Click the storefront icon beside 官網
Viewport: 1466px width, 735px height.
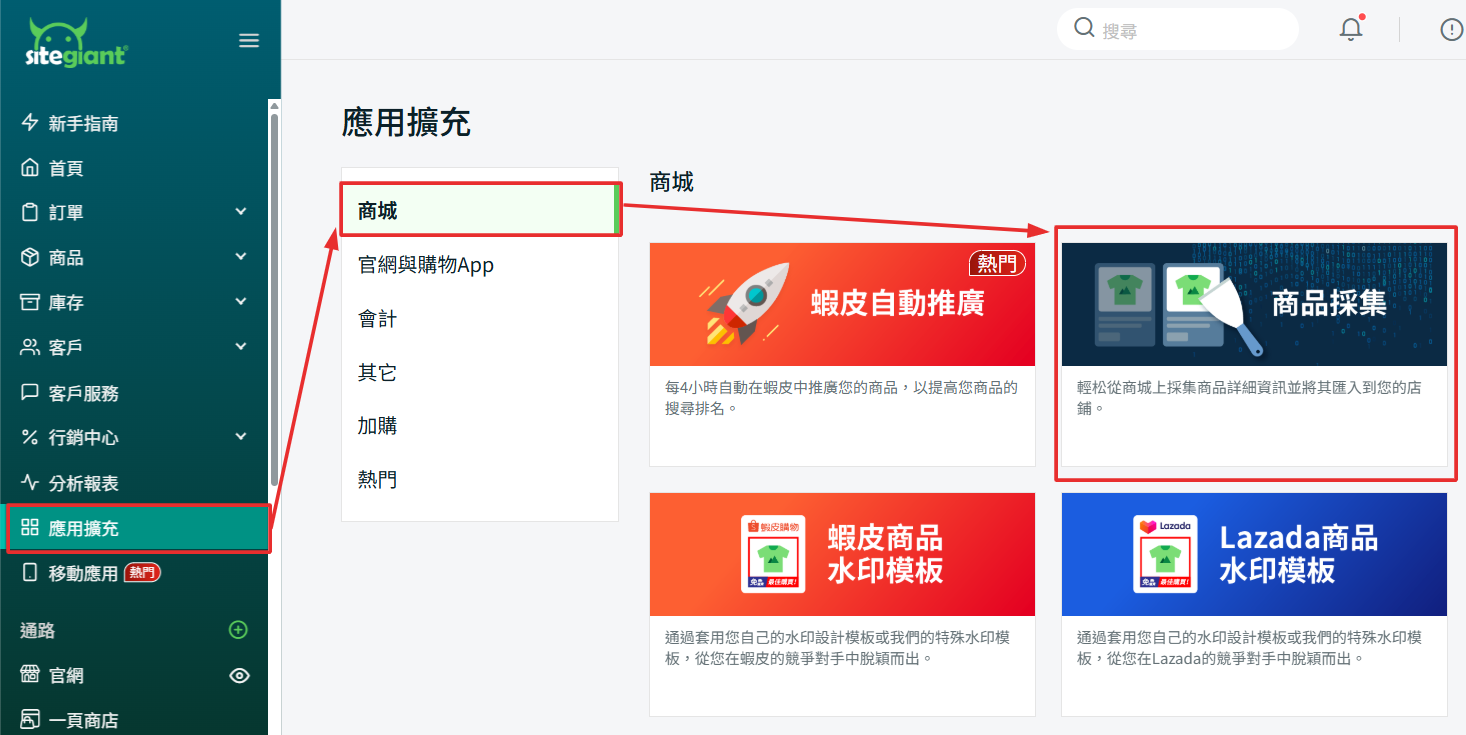pos(30,675)
